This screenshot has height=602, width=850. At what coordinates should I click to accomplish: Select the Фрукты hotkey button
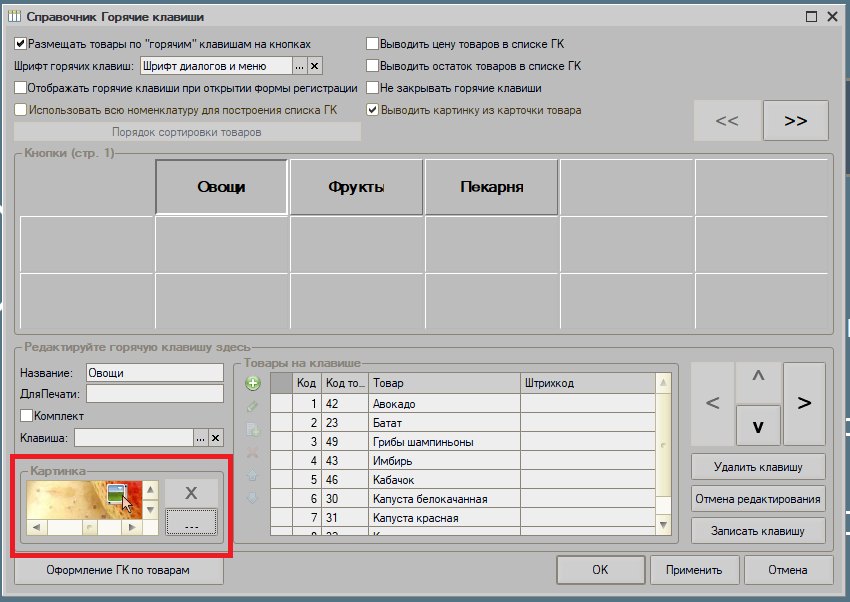click(x=356, y=187)
